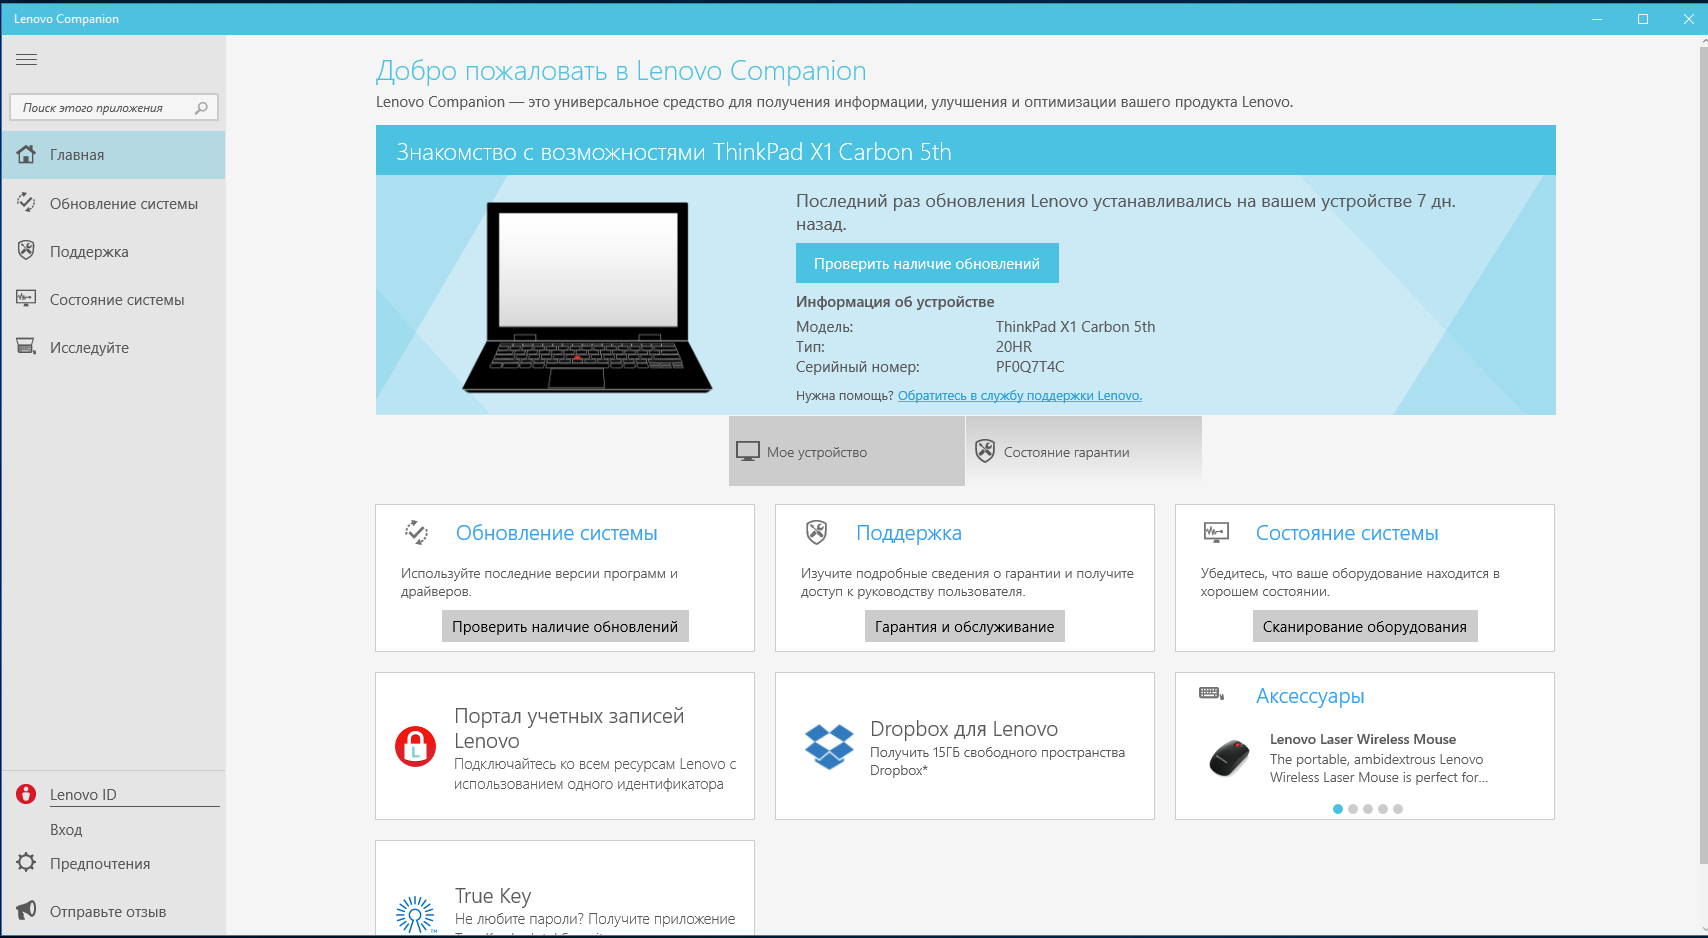Switch to the Мое устройство tab
The width and height of the screenshot is (1708, 938).
(847, 451)
